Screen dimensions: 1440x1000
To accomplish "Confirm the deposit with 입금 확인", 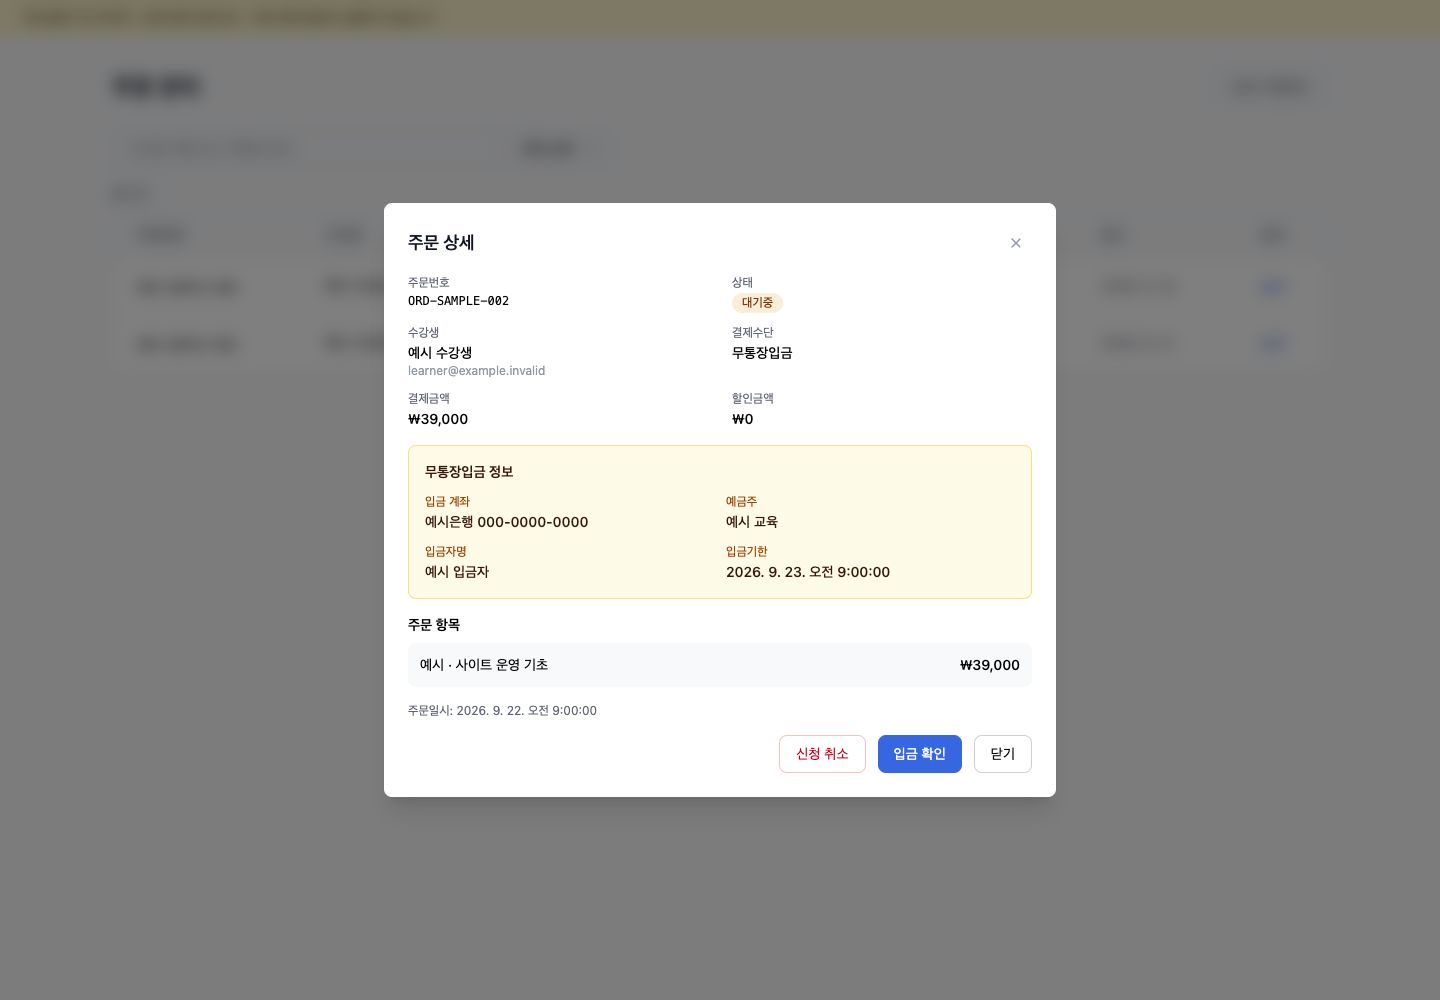I will point(919,754).
